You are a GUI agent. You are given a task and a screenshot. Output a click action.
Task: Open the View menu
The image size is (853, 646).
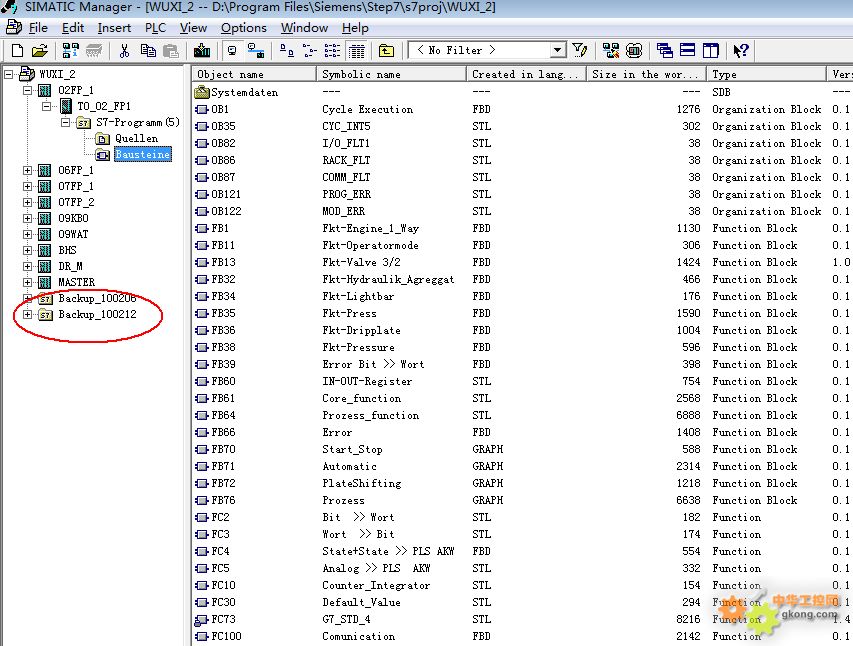pyautogui.click(x=193, y=28)
